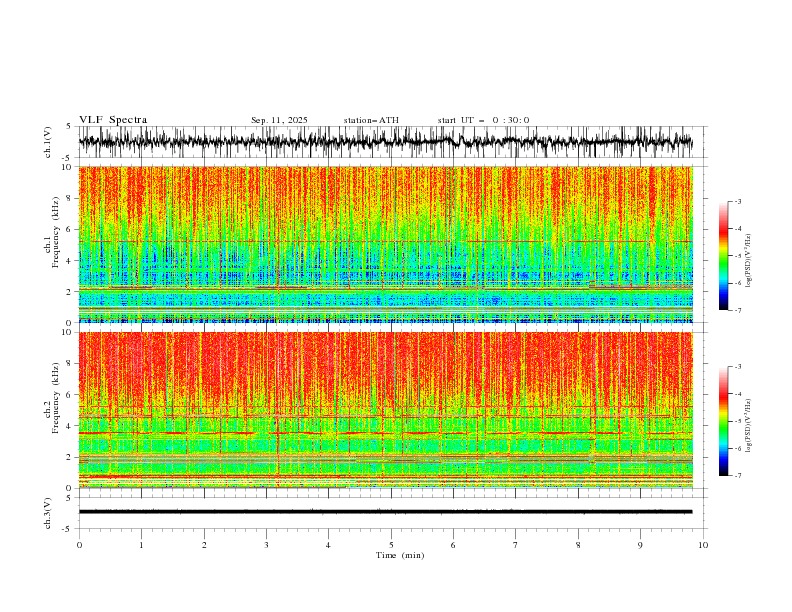
Task: Click the 'start UT = 0:30:0' text
Action: (483, 120)
